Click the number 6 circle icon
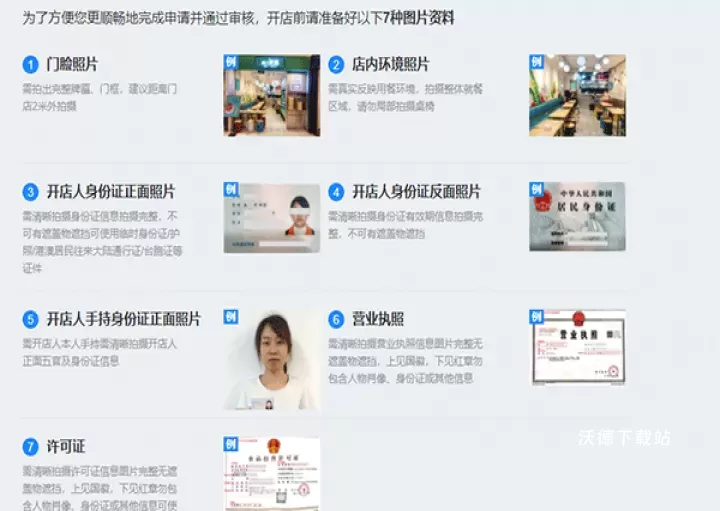The width and height of the screenshot is (720, 511). 336,319
